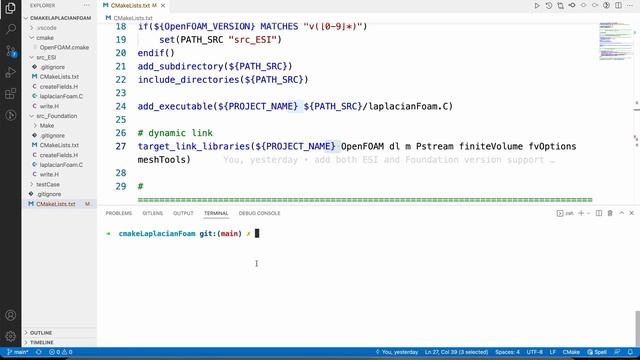Click the feedback icon in the status bar
The image size is (640, 360).
point(618,352)
